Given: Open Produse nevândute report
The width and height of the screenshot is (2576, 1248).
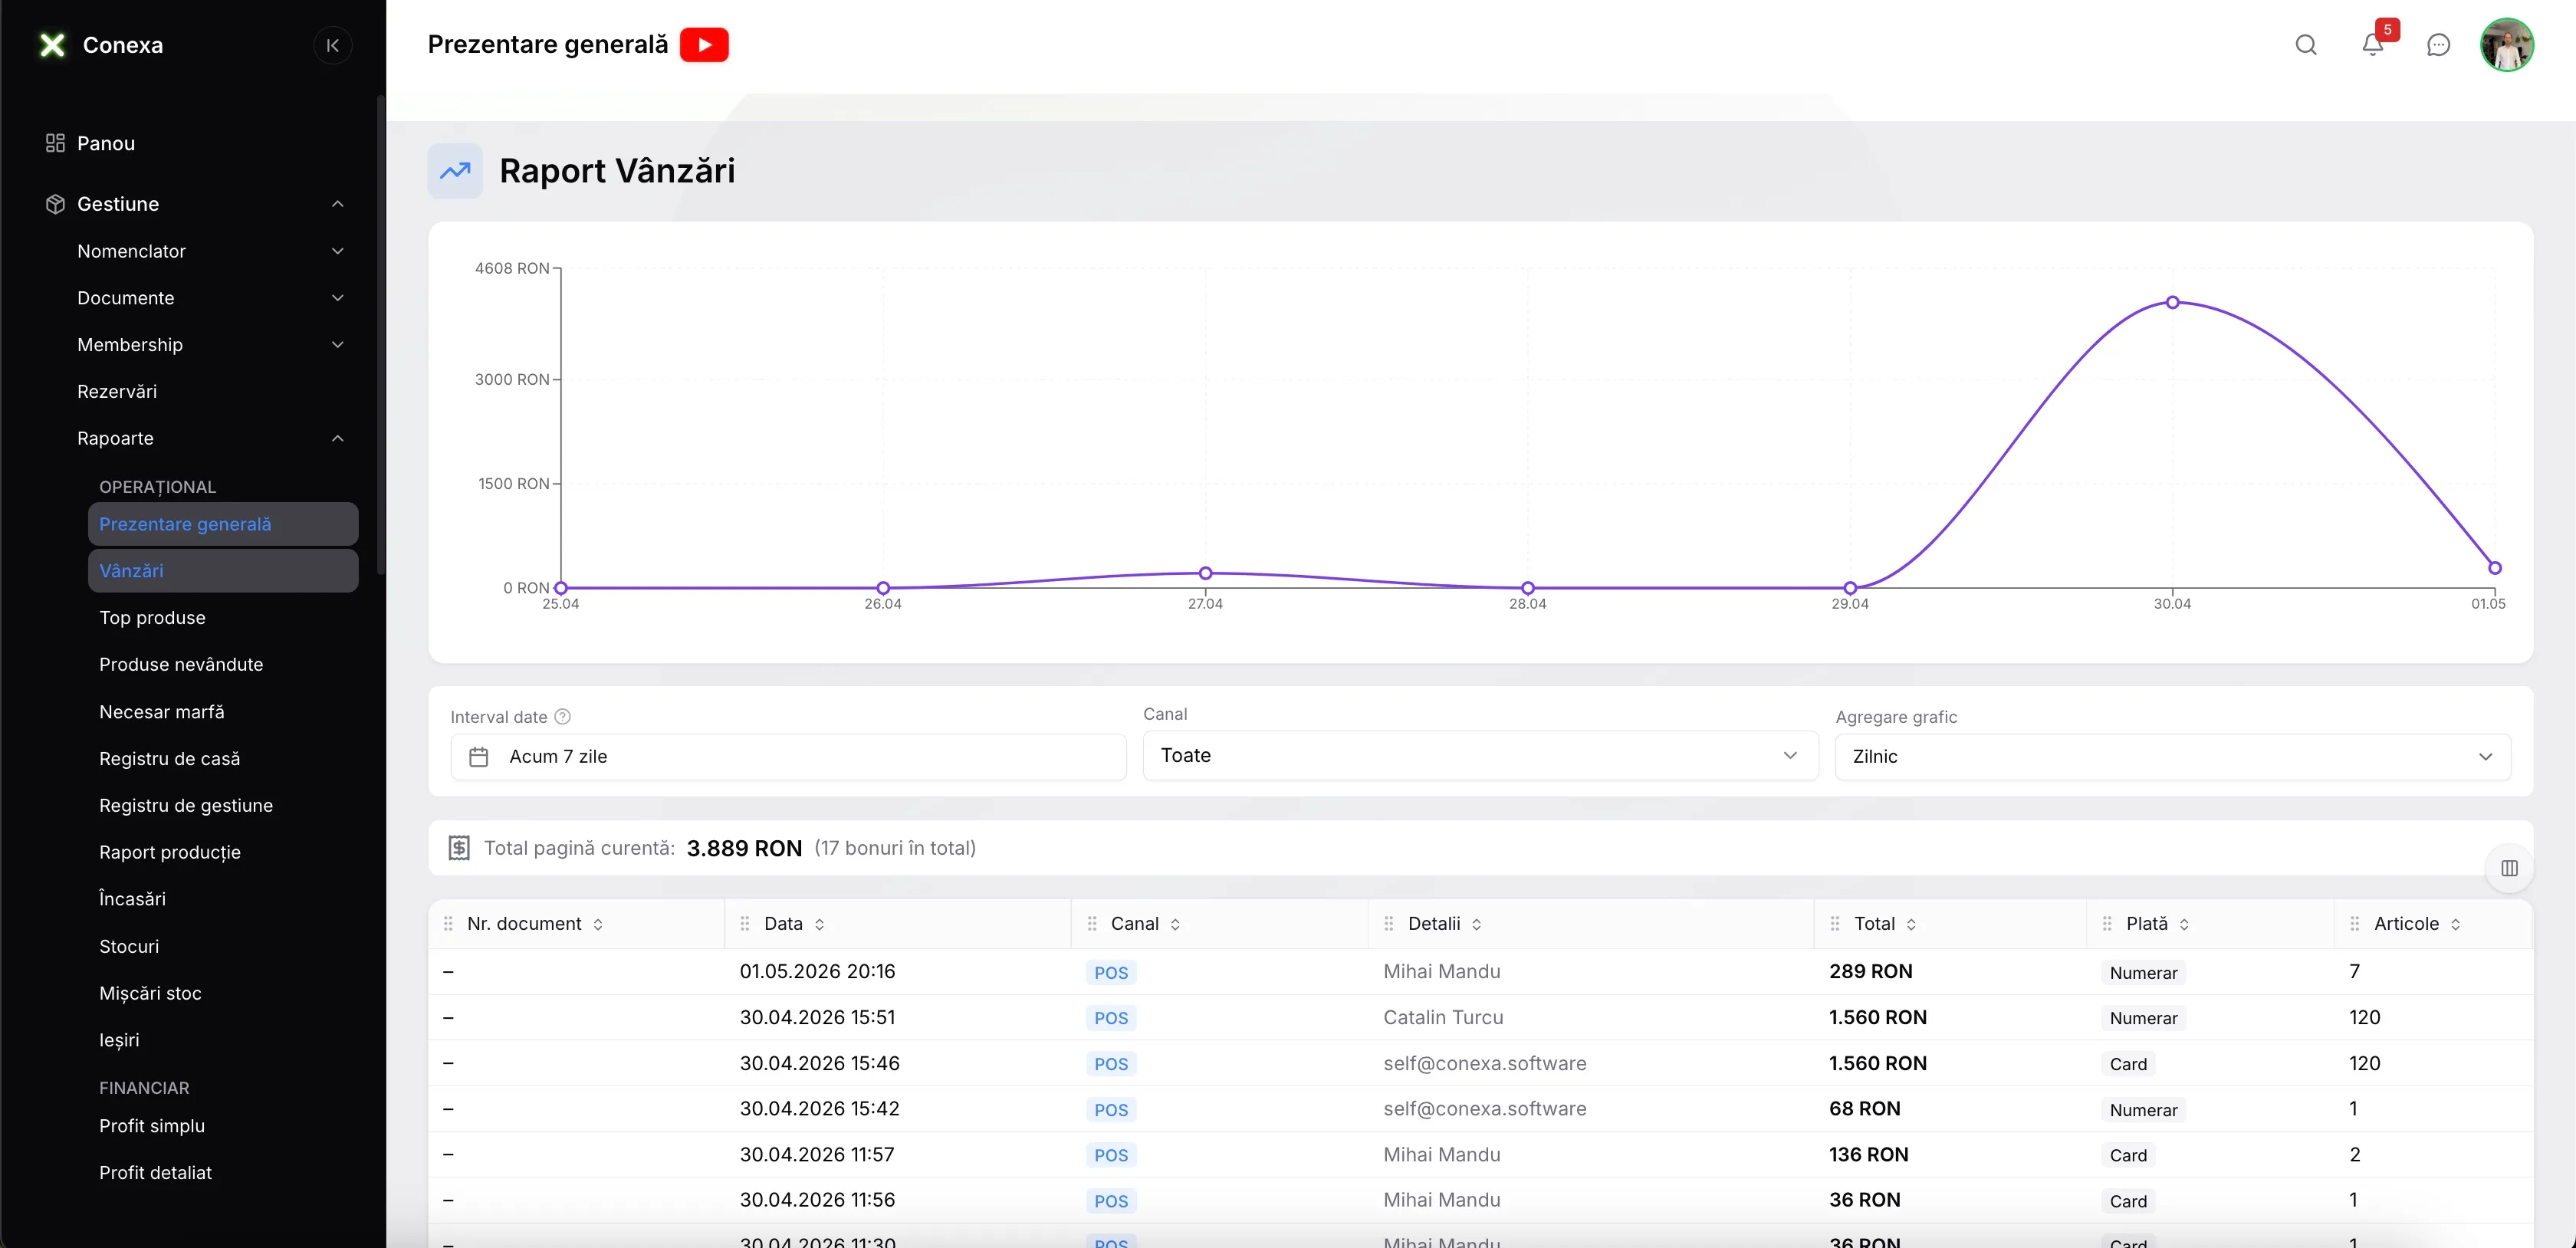Looking at the screenshot, I should point(181,665).
